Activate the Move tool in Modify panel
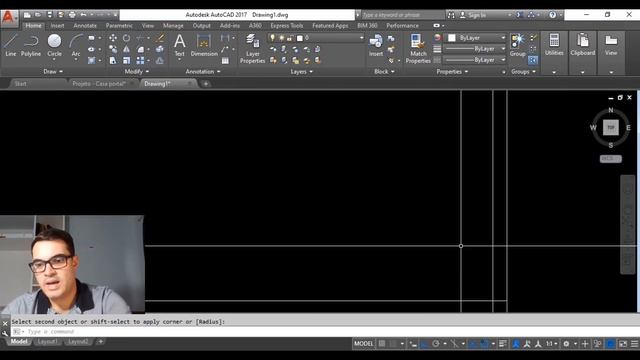 point(113,38)
